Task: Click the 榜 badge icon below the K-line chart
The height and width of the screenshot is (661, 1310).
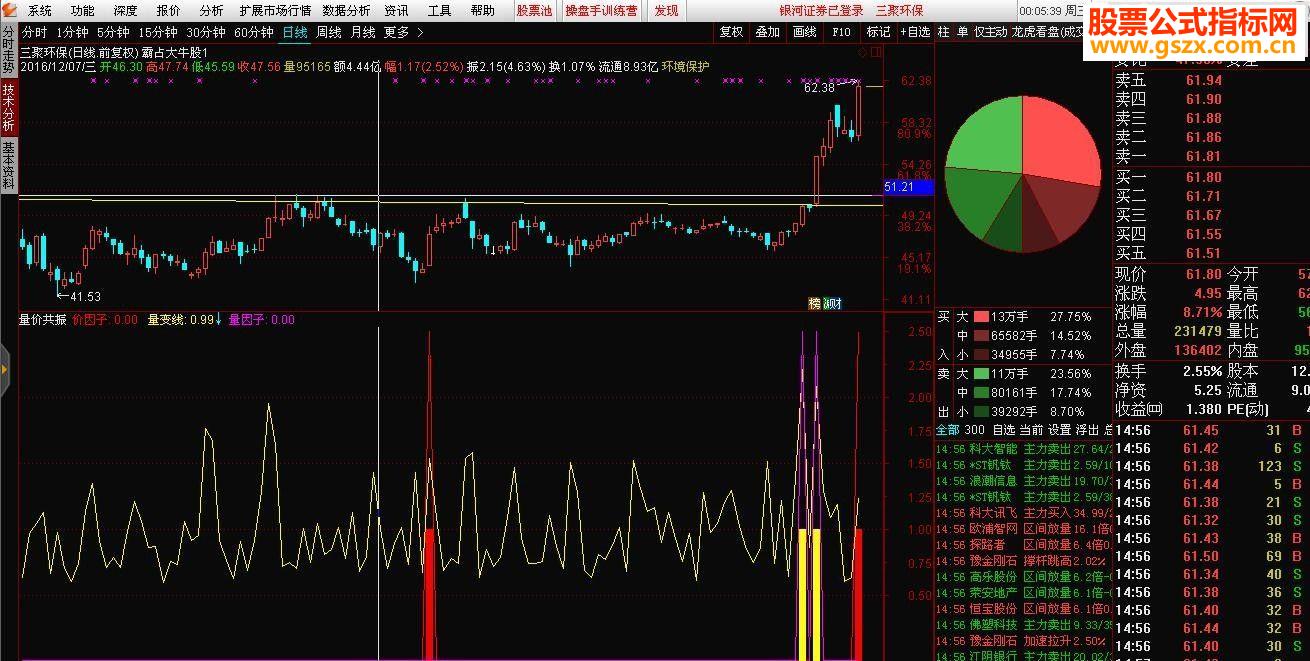Action: [814, 304]
